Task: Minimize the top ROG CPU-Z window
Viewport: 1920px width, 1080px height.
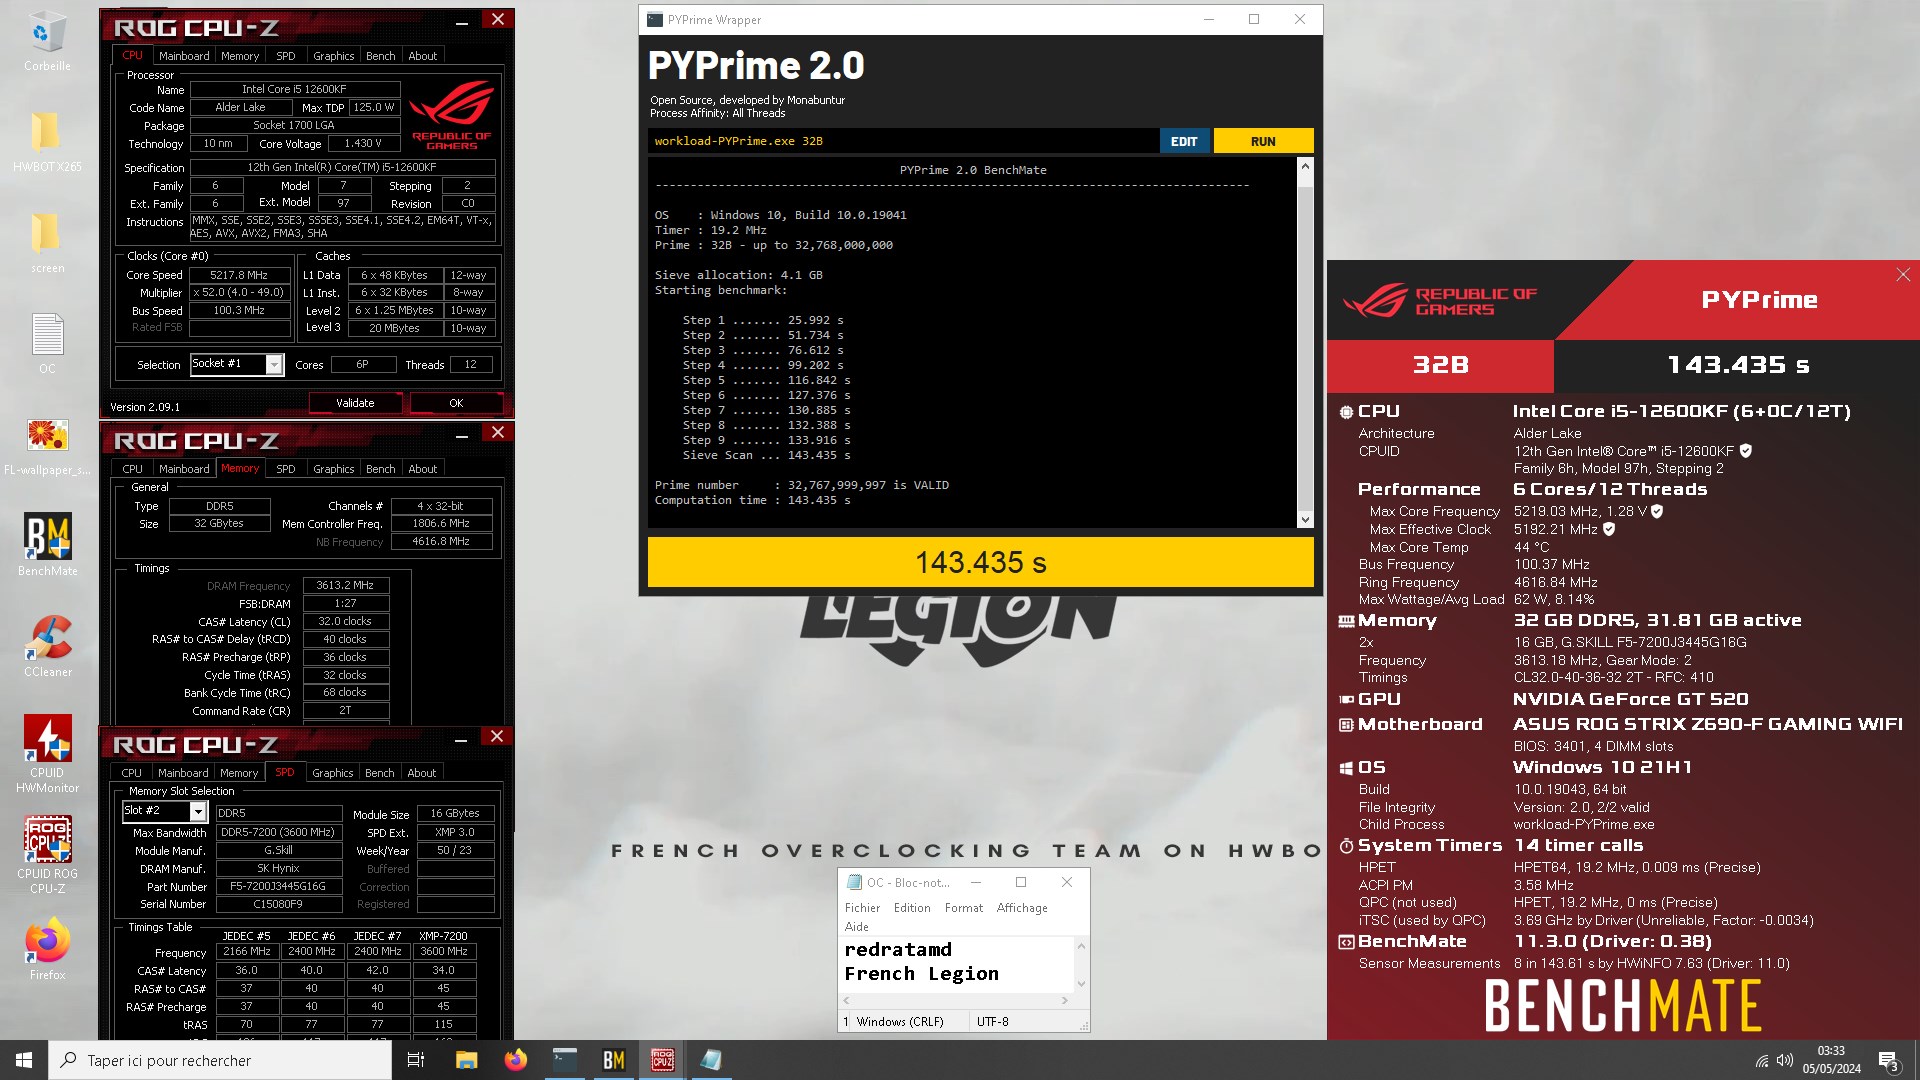Action: pyautogui.click(x=462, y=21)
